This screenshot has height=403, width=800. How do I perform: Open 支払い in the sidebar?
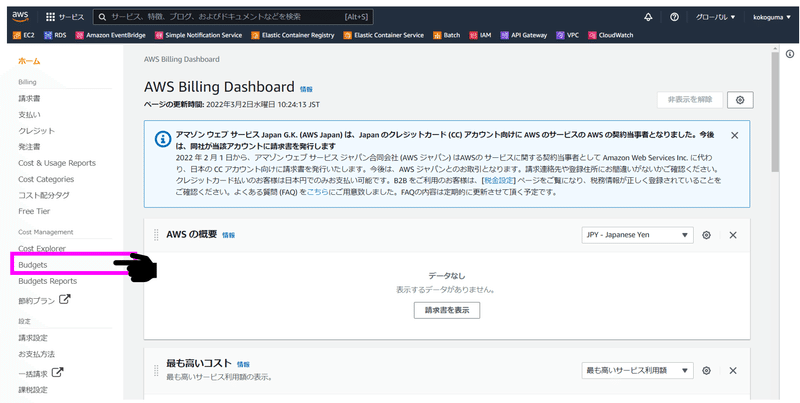[x=29, y=115]
